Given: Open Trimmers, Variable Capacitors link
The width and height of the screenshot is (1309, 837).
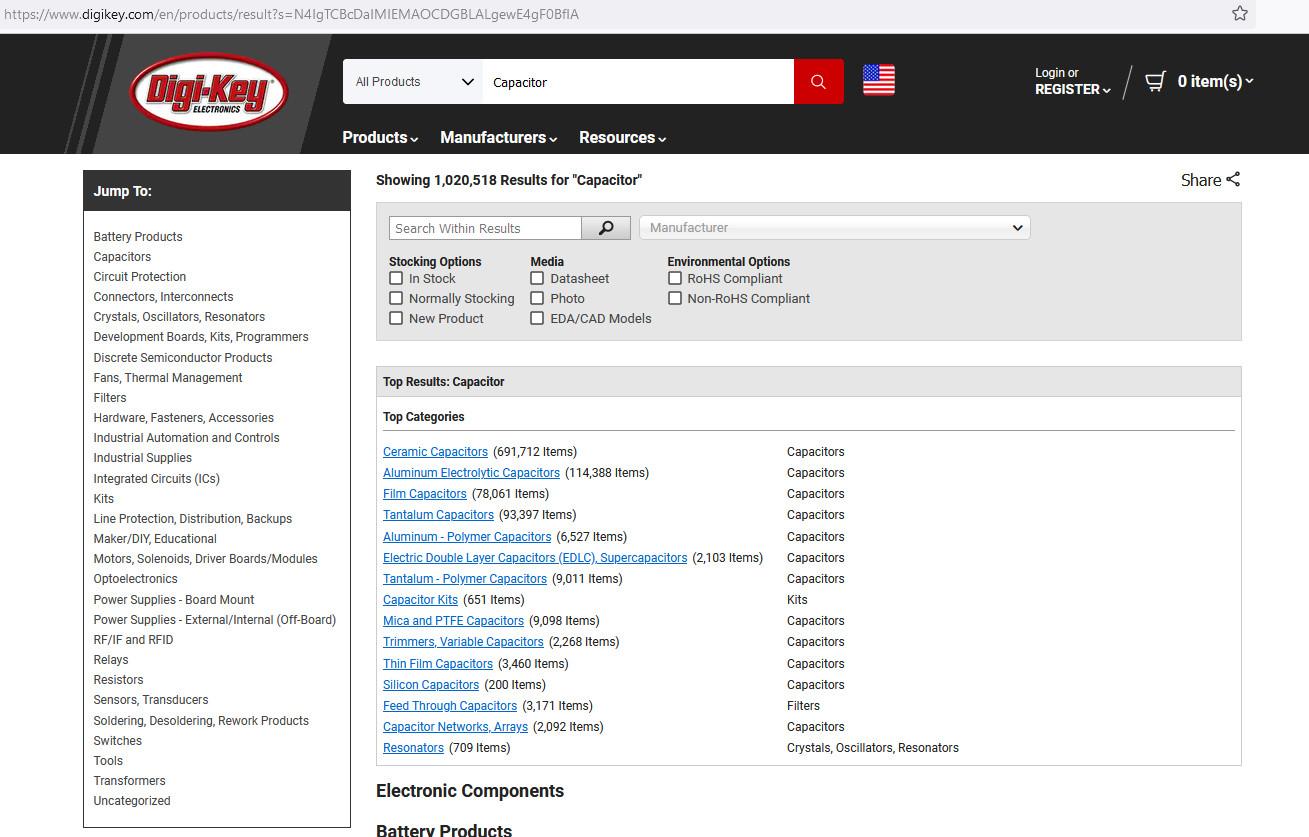Looking at the screenshot, I should tap(463, 642).
